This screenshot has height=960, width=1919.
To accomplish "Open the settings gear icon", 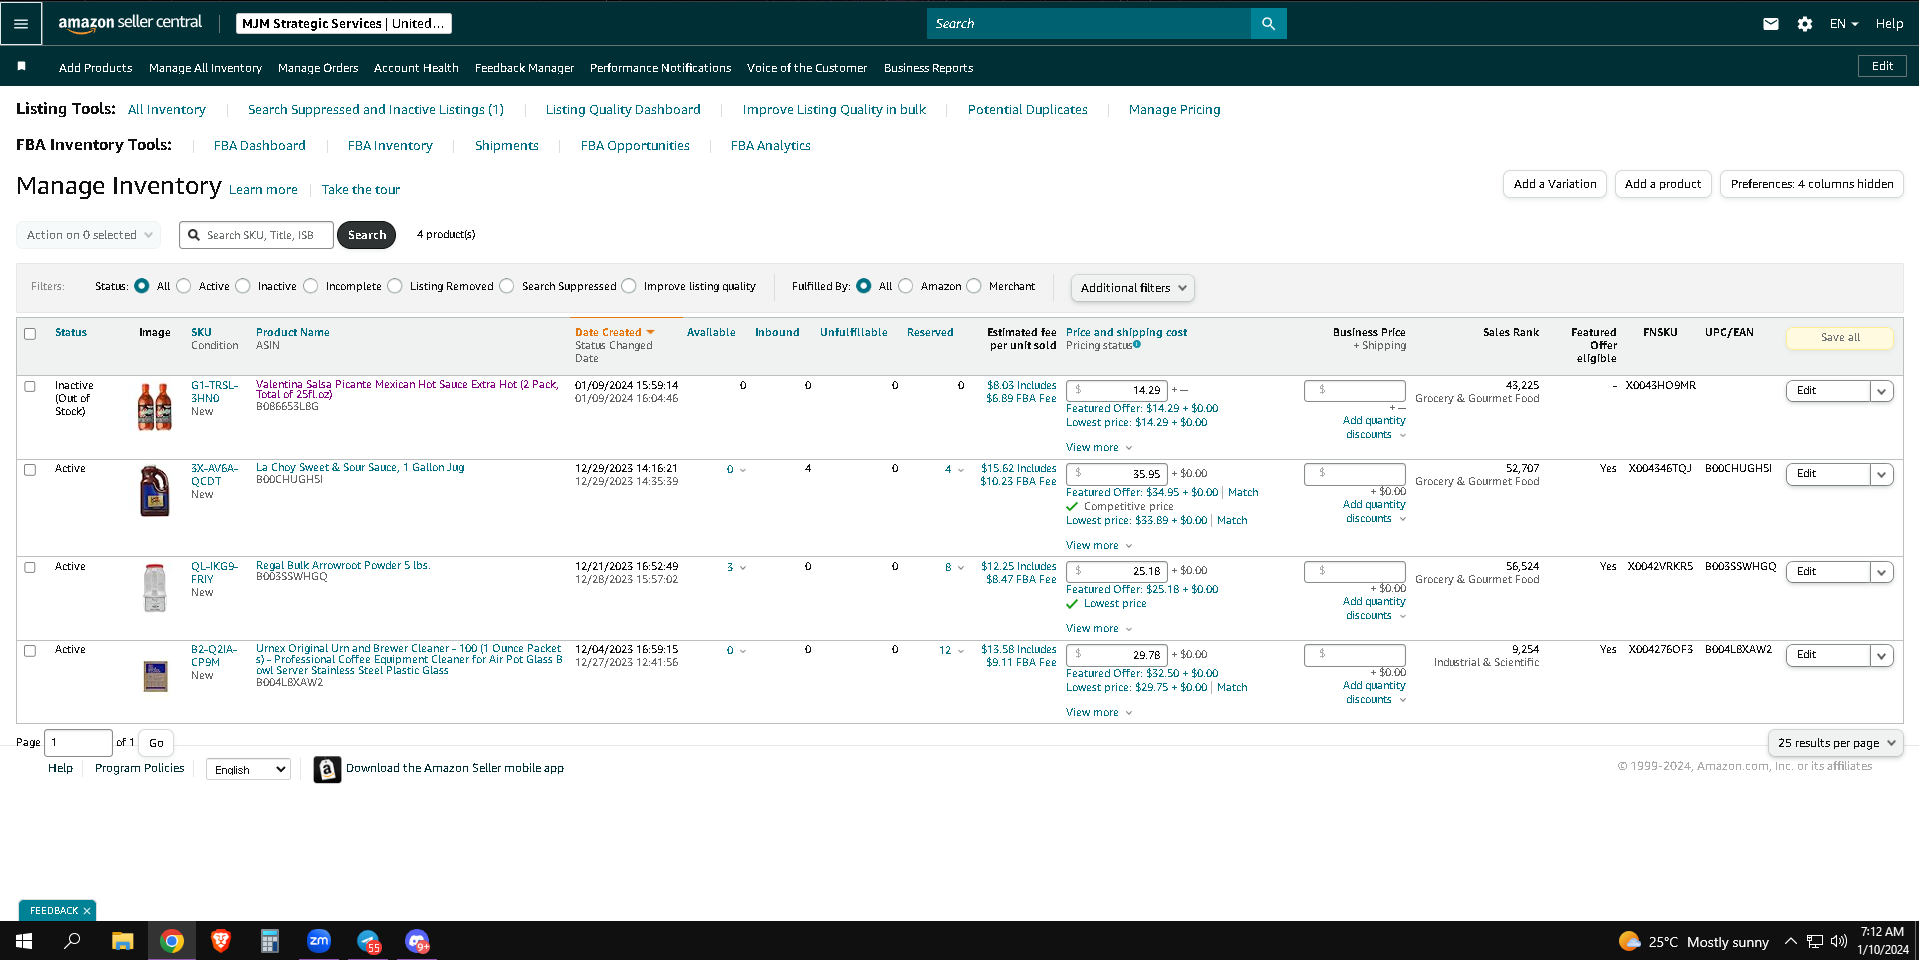I will (1804, 24).
